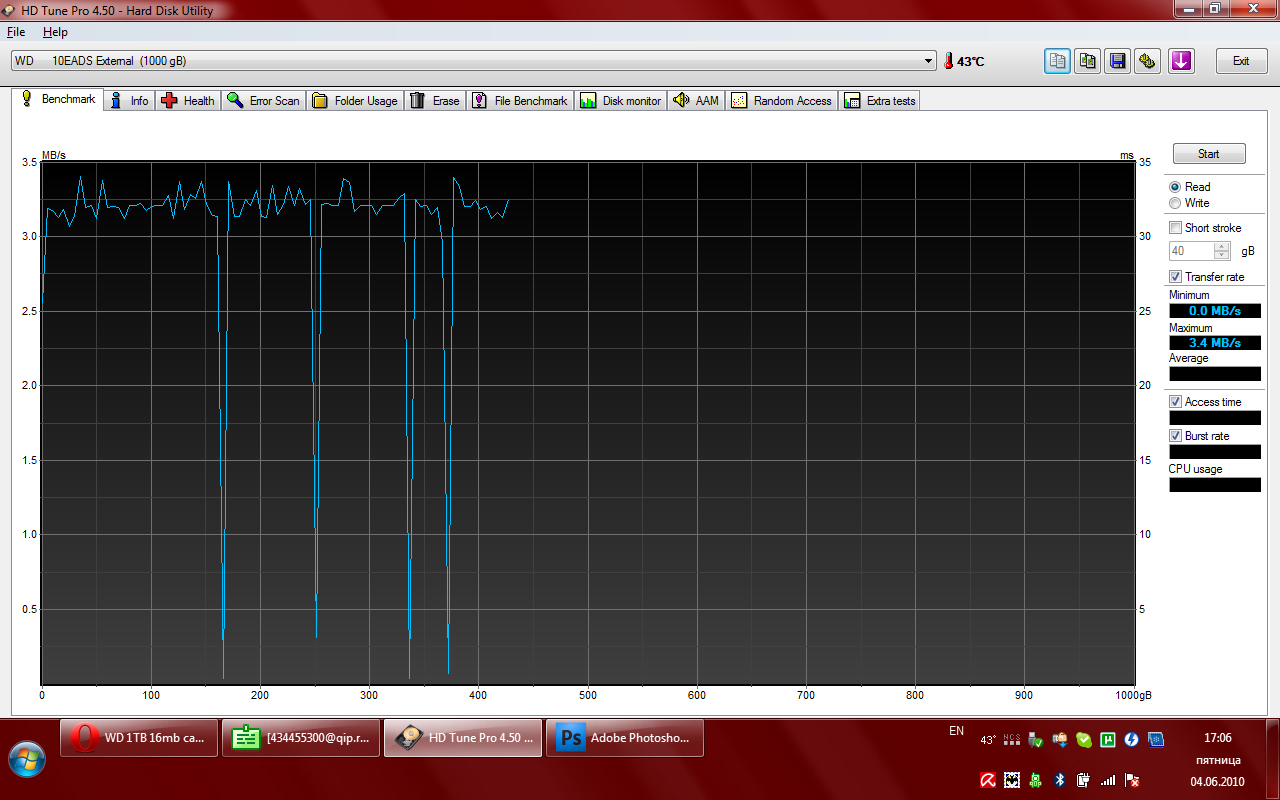Select the Read radio button
The height and width of the screenshot is (800, 1280).
point(1175,187)
